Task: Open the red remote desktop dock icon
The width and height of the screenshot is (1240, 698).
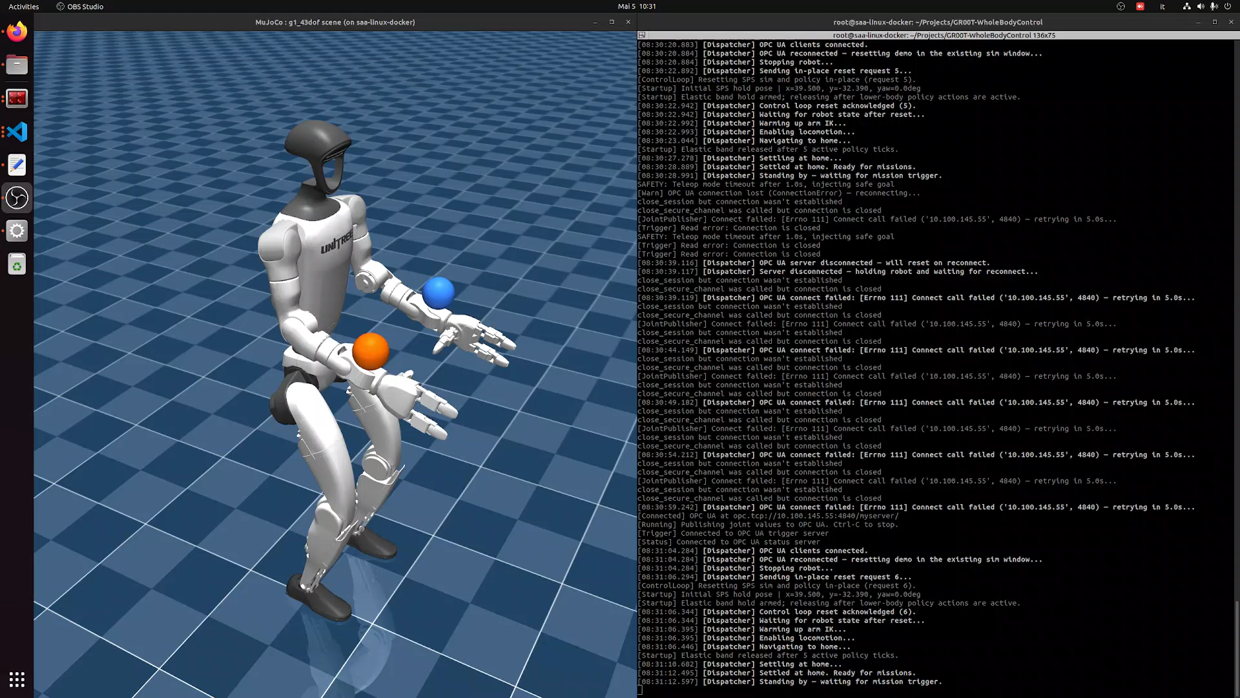Action: (17, 98)
